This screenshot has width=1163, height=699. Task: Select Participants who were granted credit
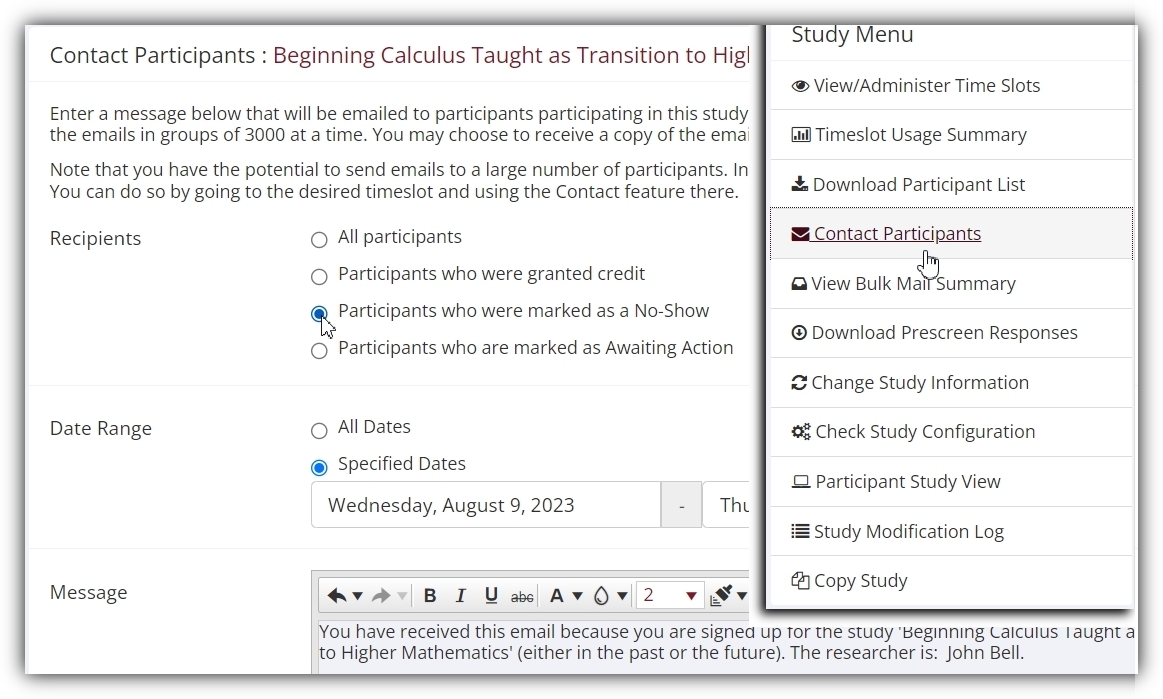click(x=319, y=277)
